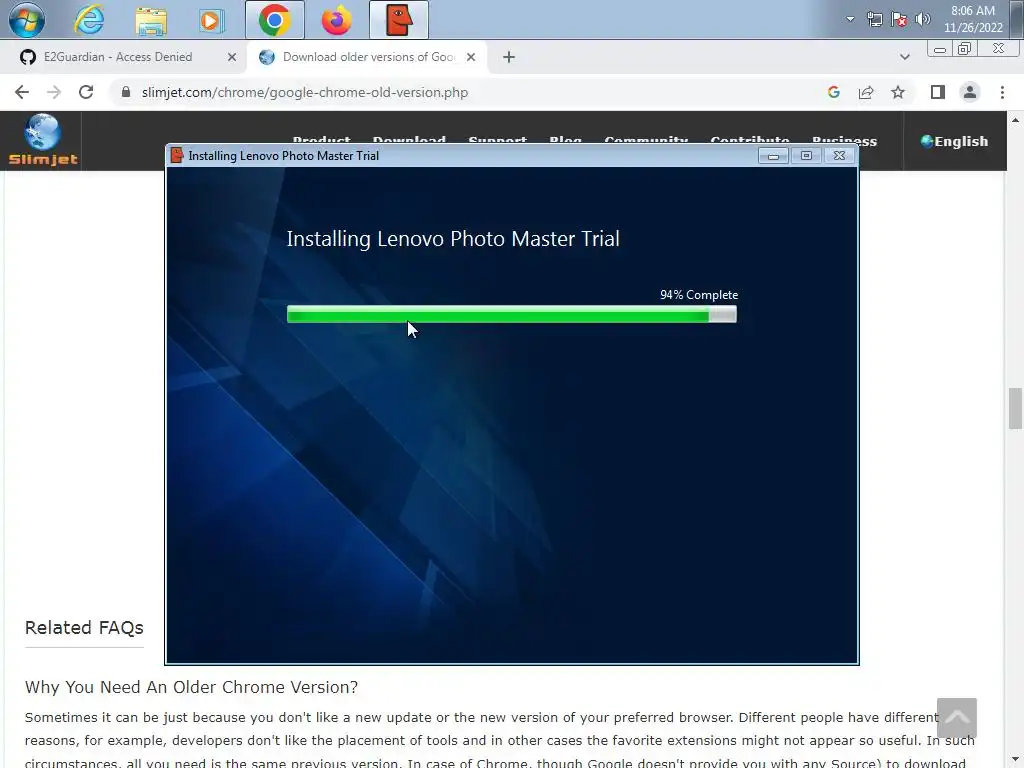Change language using the English selector

(x=954, y=141)
